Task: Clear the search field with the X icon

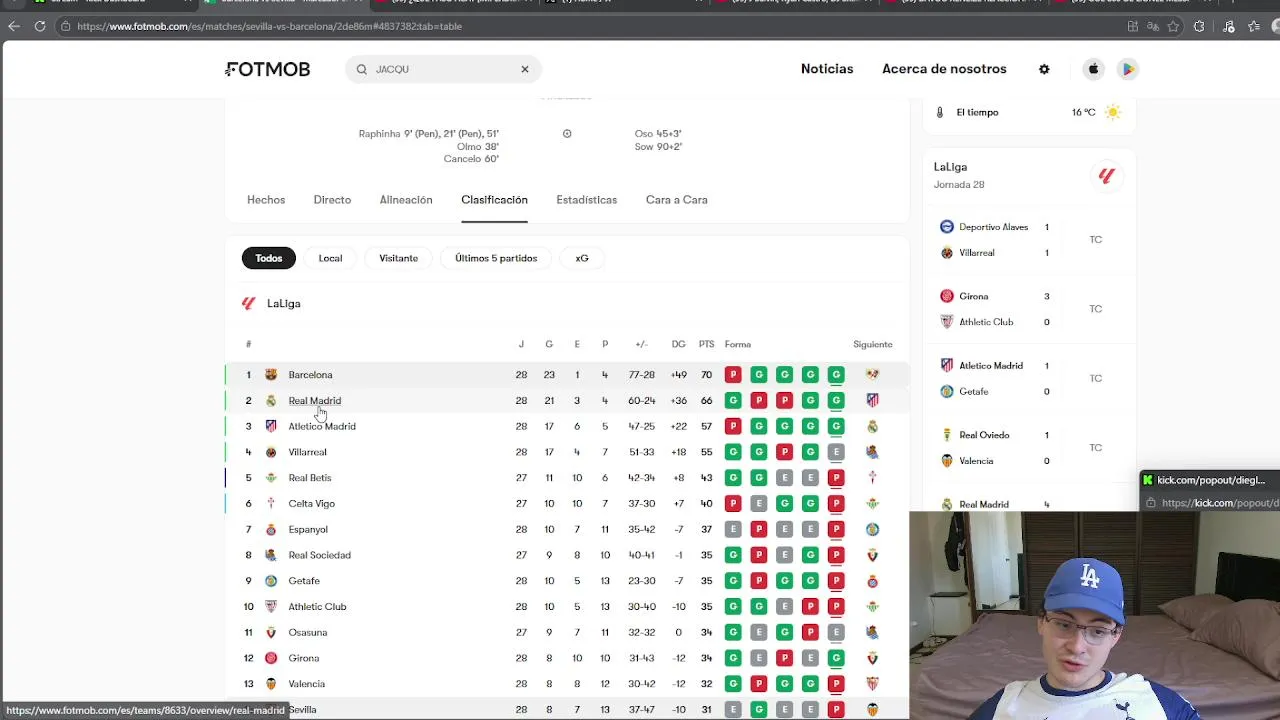Action: point(524,69)
